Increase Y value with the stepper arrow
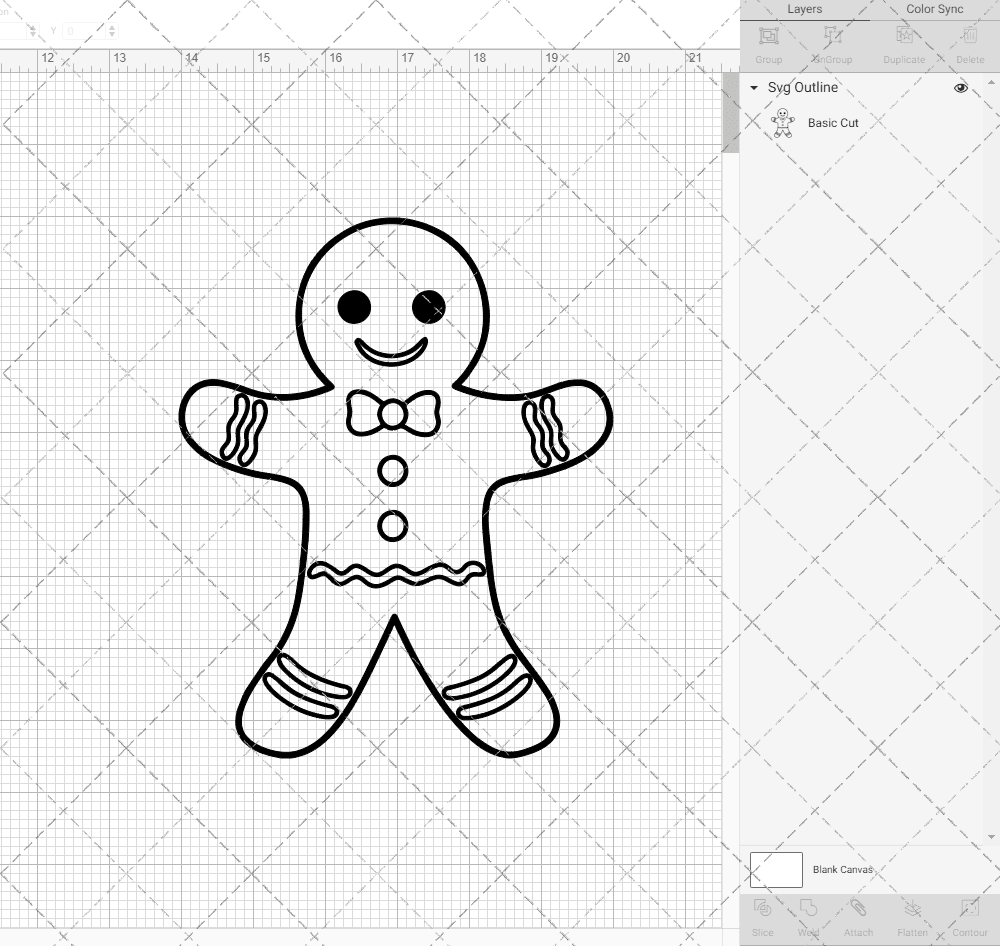Screen dimensions: 1000x946 [114, 27]
